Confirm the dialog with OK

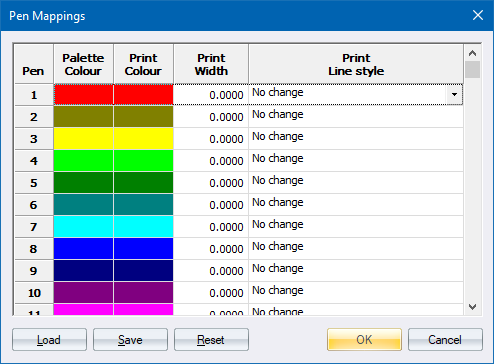point(364,340)
